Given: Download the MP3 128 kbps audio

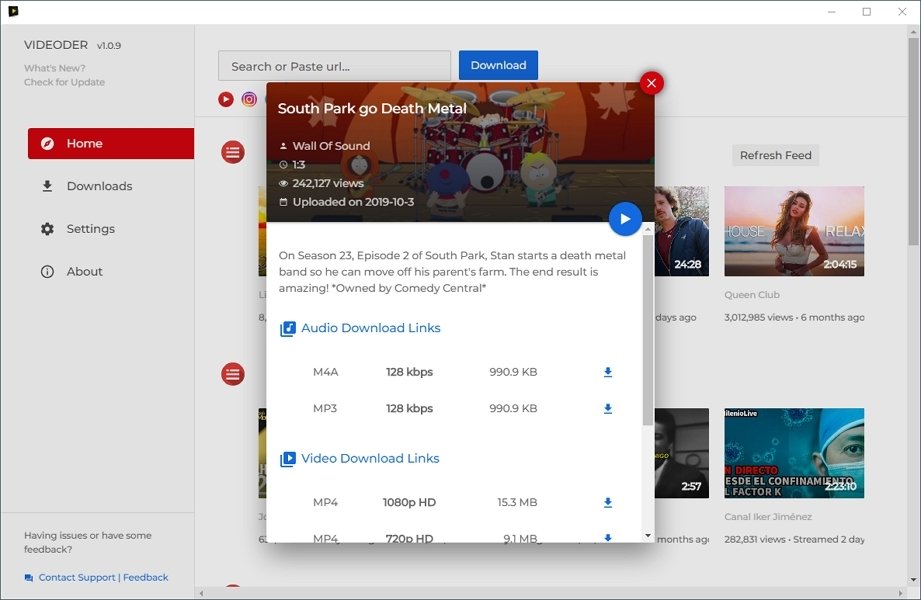Looking at the screenshot, I should click(x=608, y=408).
